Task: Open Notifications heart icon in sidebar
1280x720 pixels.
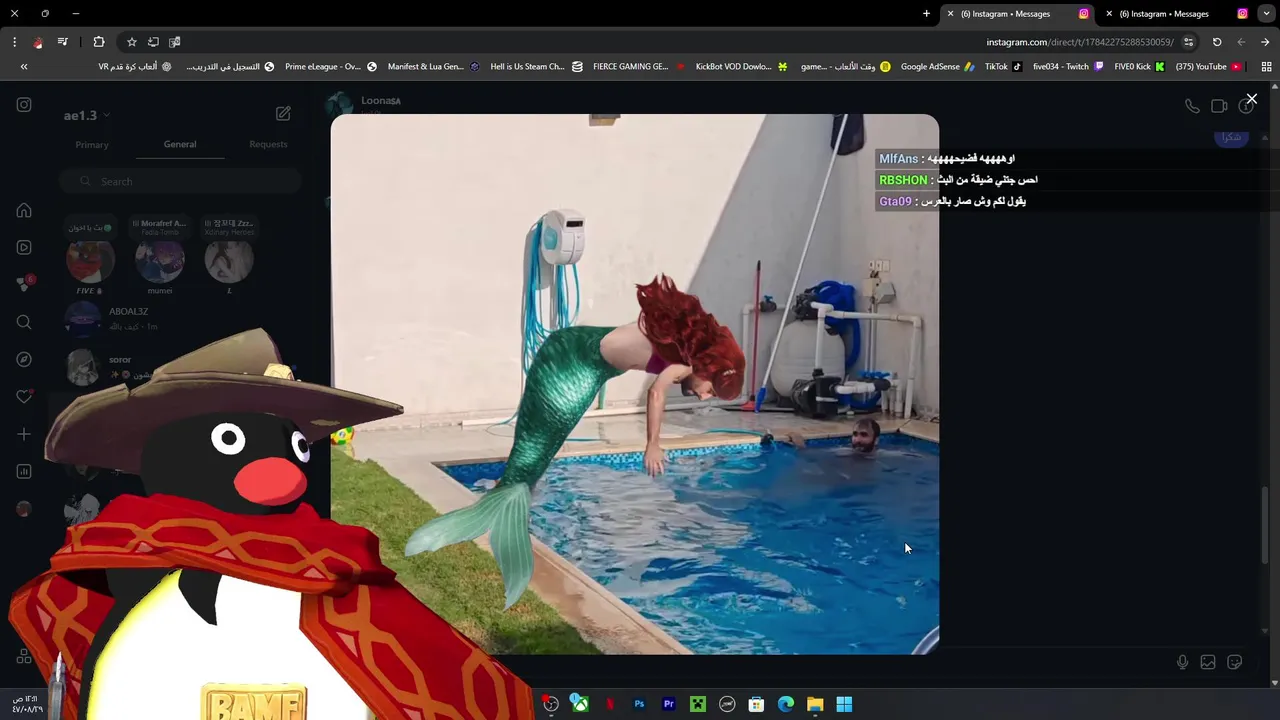Action: click(x=24, y=396)
